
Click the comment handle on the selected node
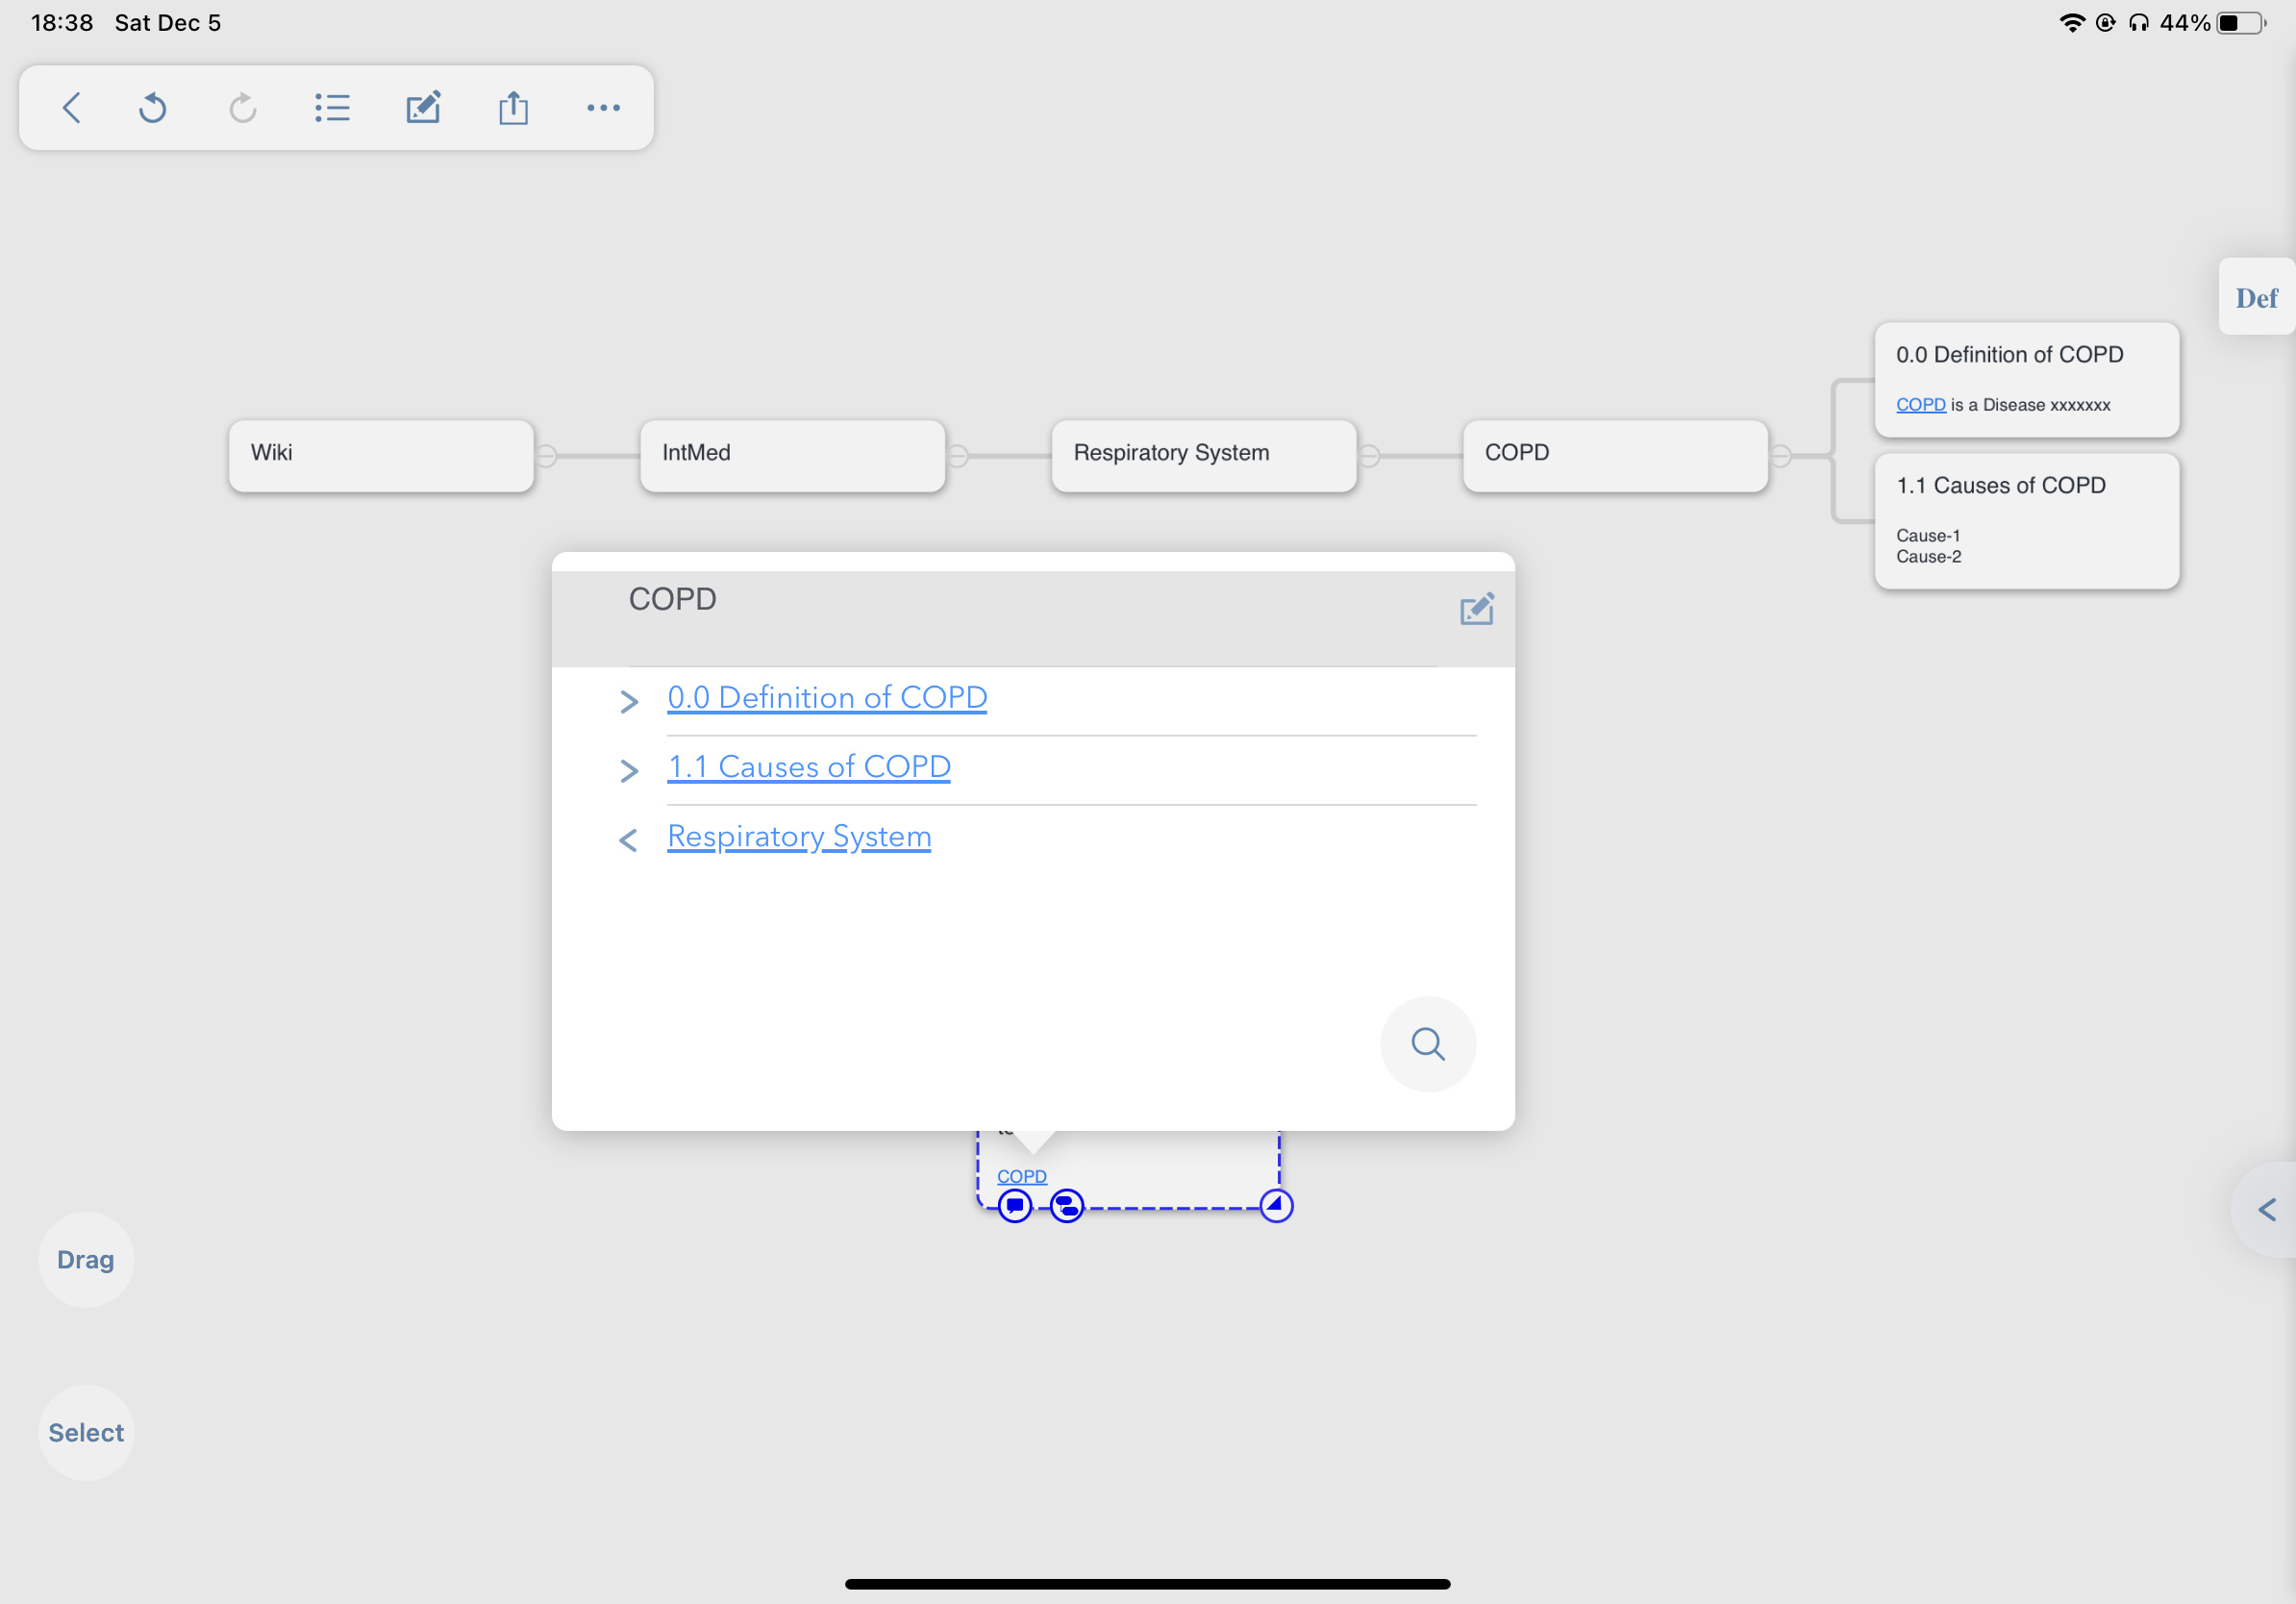pyautogui.click(x=1015, y=1206)
